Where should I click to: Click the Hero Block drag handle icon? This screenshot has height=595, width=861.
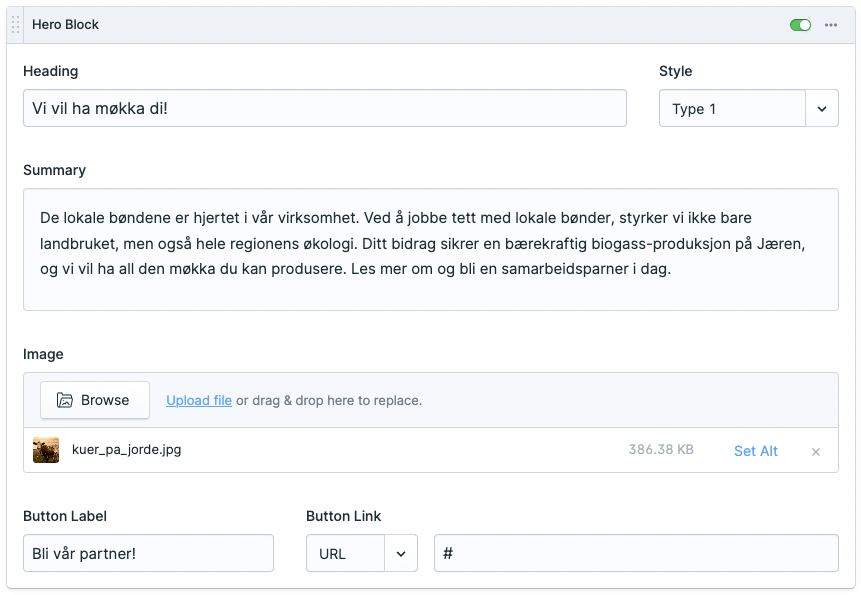point(15,25)
